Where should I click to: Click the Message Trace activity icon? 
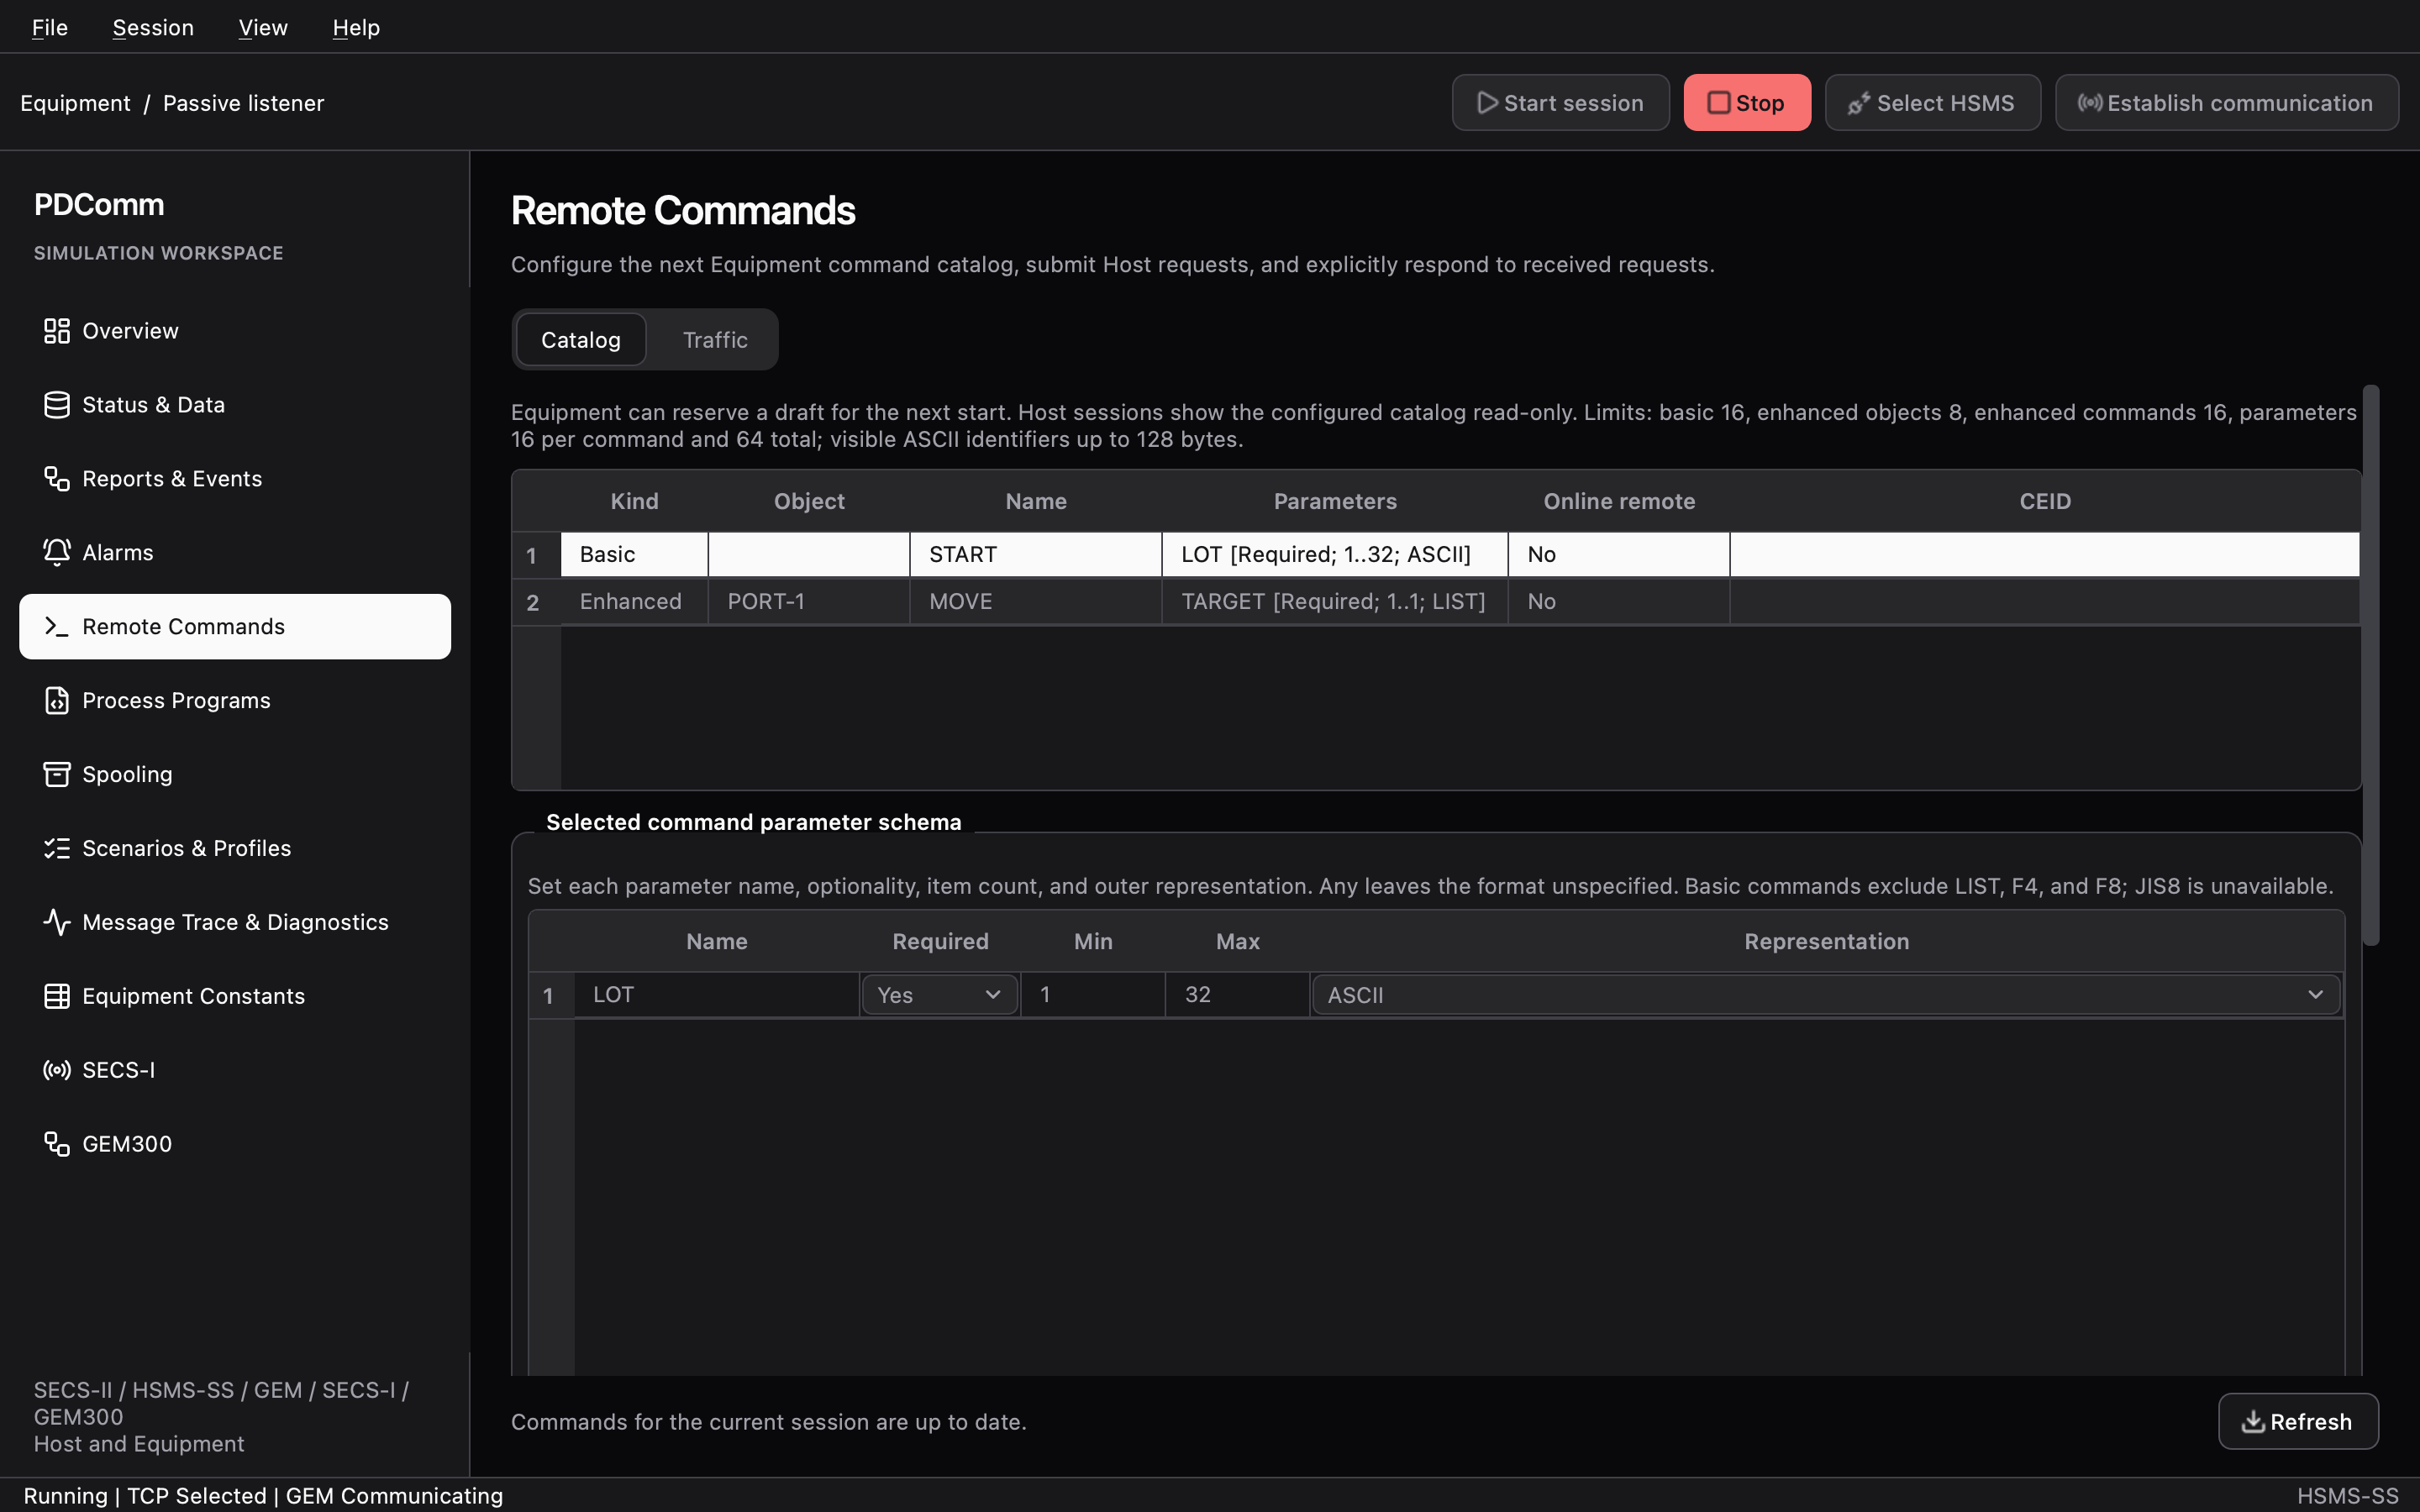click(57, 923)
